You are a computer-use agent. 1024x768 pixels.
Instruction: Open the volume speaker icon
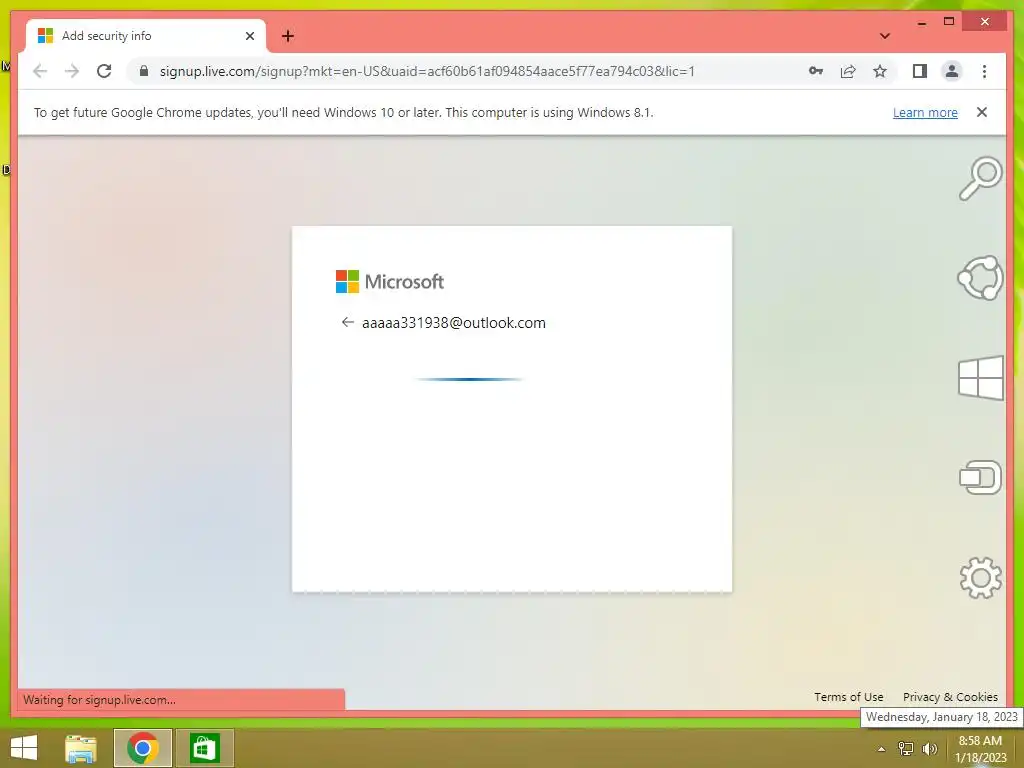929,749
